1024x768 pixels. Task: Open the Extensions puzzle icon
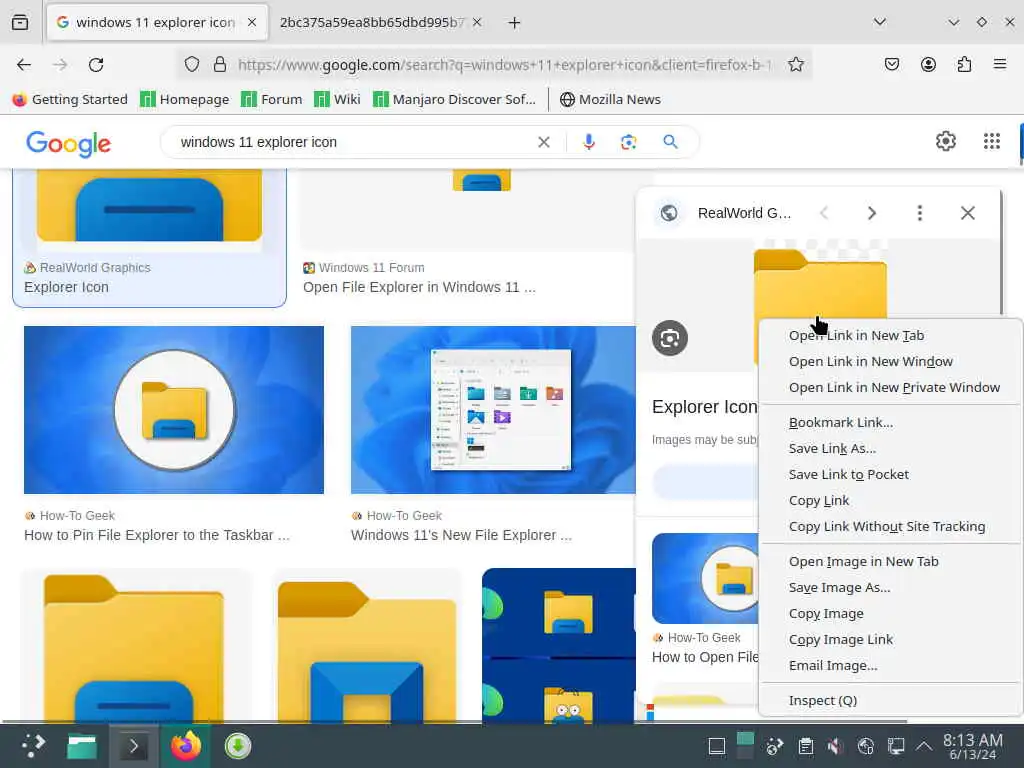[965, 65]
